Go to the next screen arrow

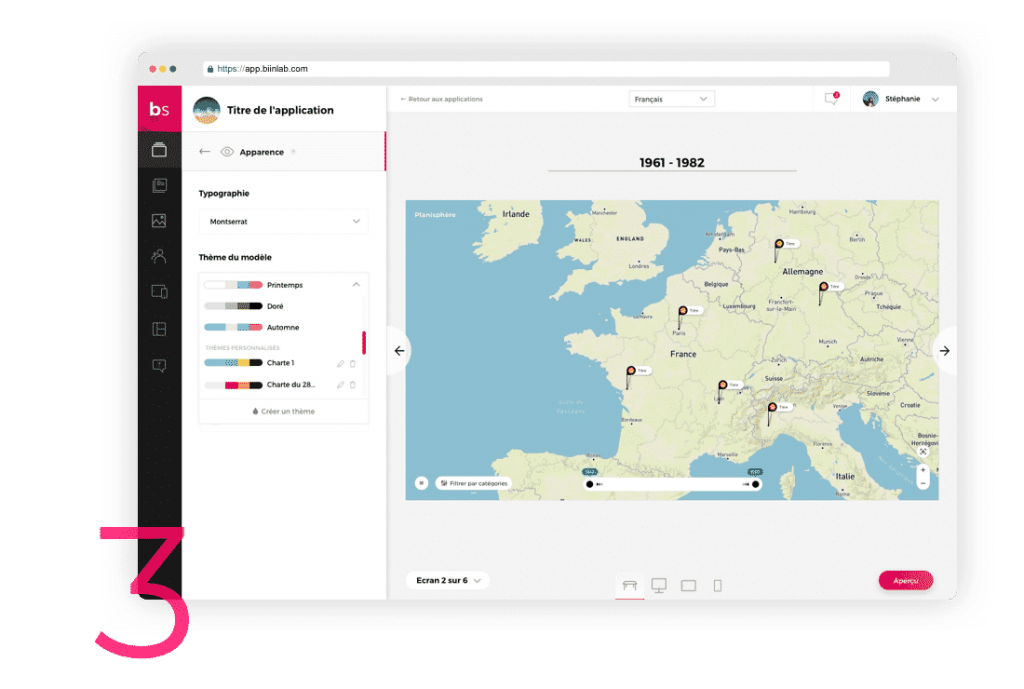click(944, 351)
